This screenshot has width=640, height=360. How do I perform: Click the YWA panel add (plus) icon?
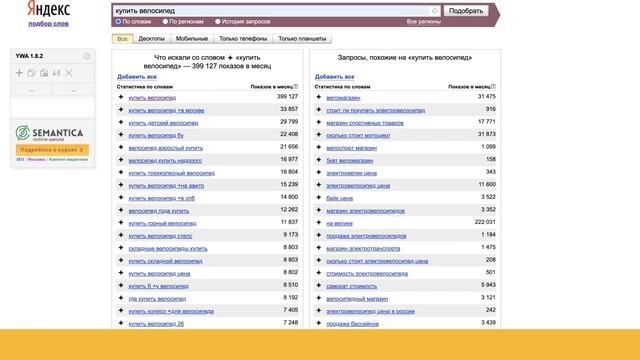click(x=19, y=73)
